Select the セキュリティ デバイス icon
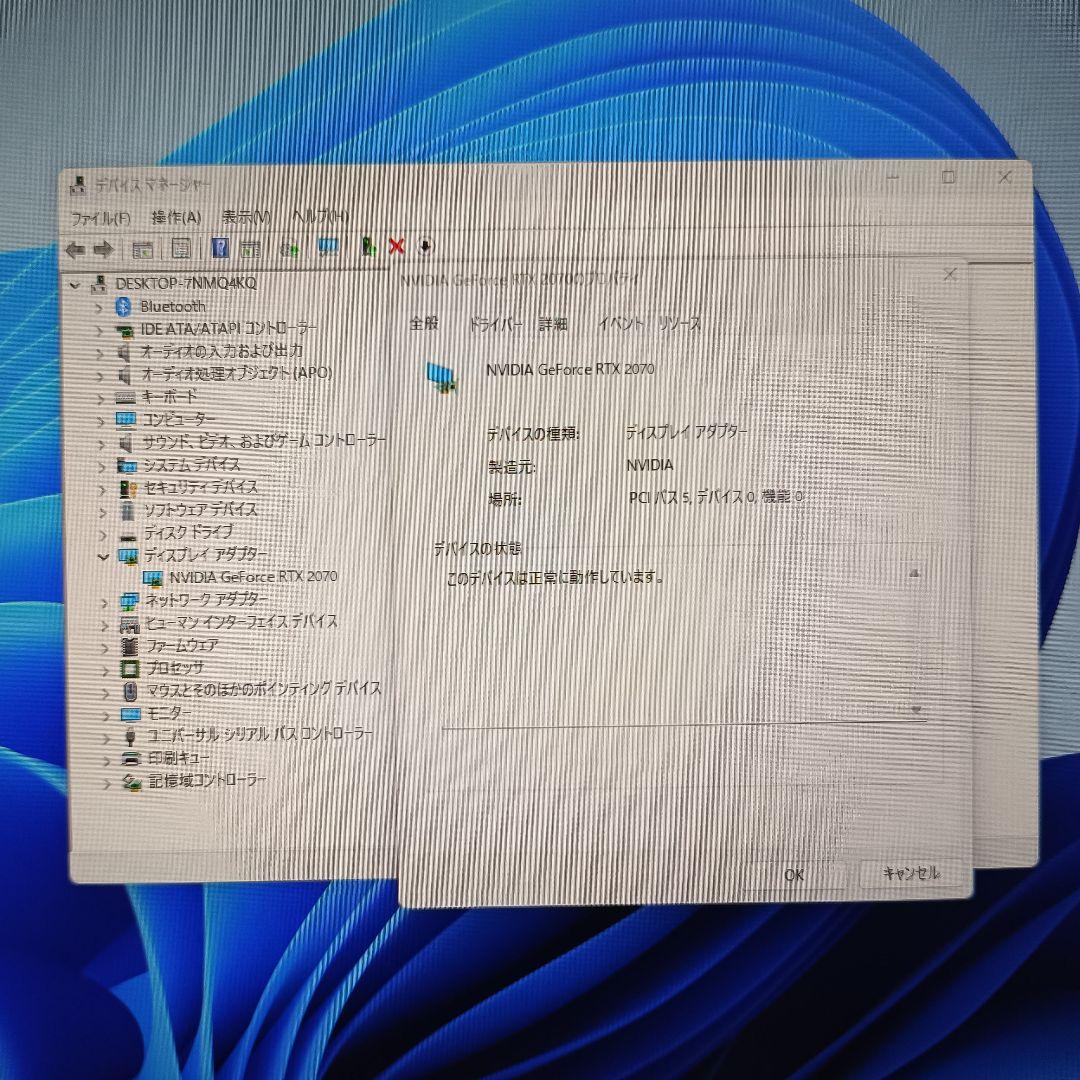 [128, 488]
